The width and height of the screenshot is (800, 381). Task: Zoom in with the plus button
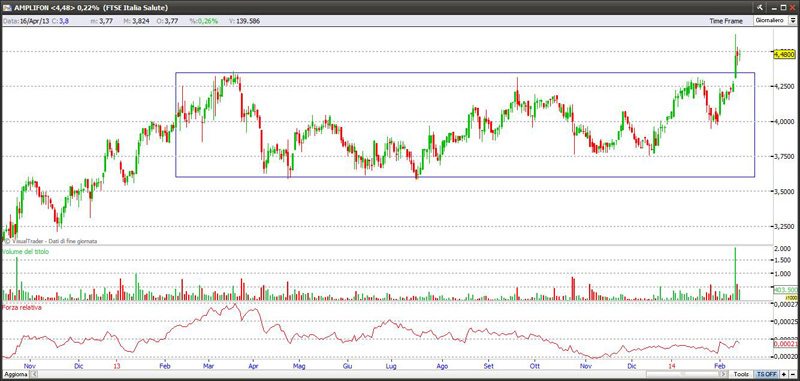[x=784, y=374]
